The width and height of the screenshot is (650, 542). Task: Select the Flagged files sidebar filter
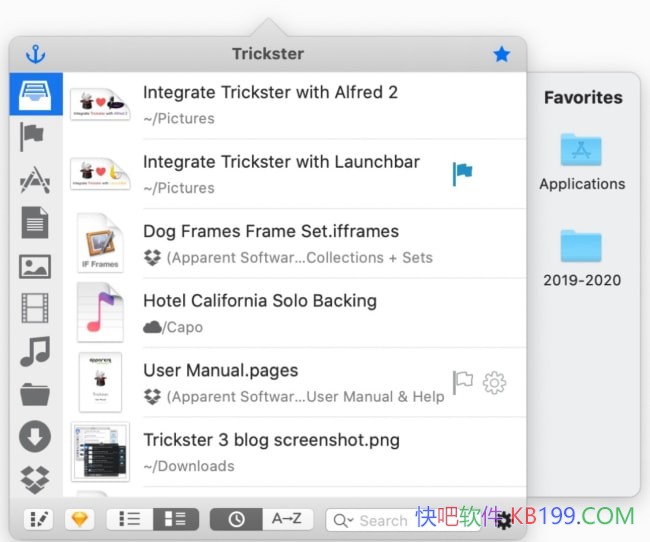pos(33,137)
